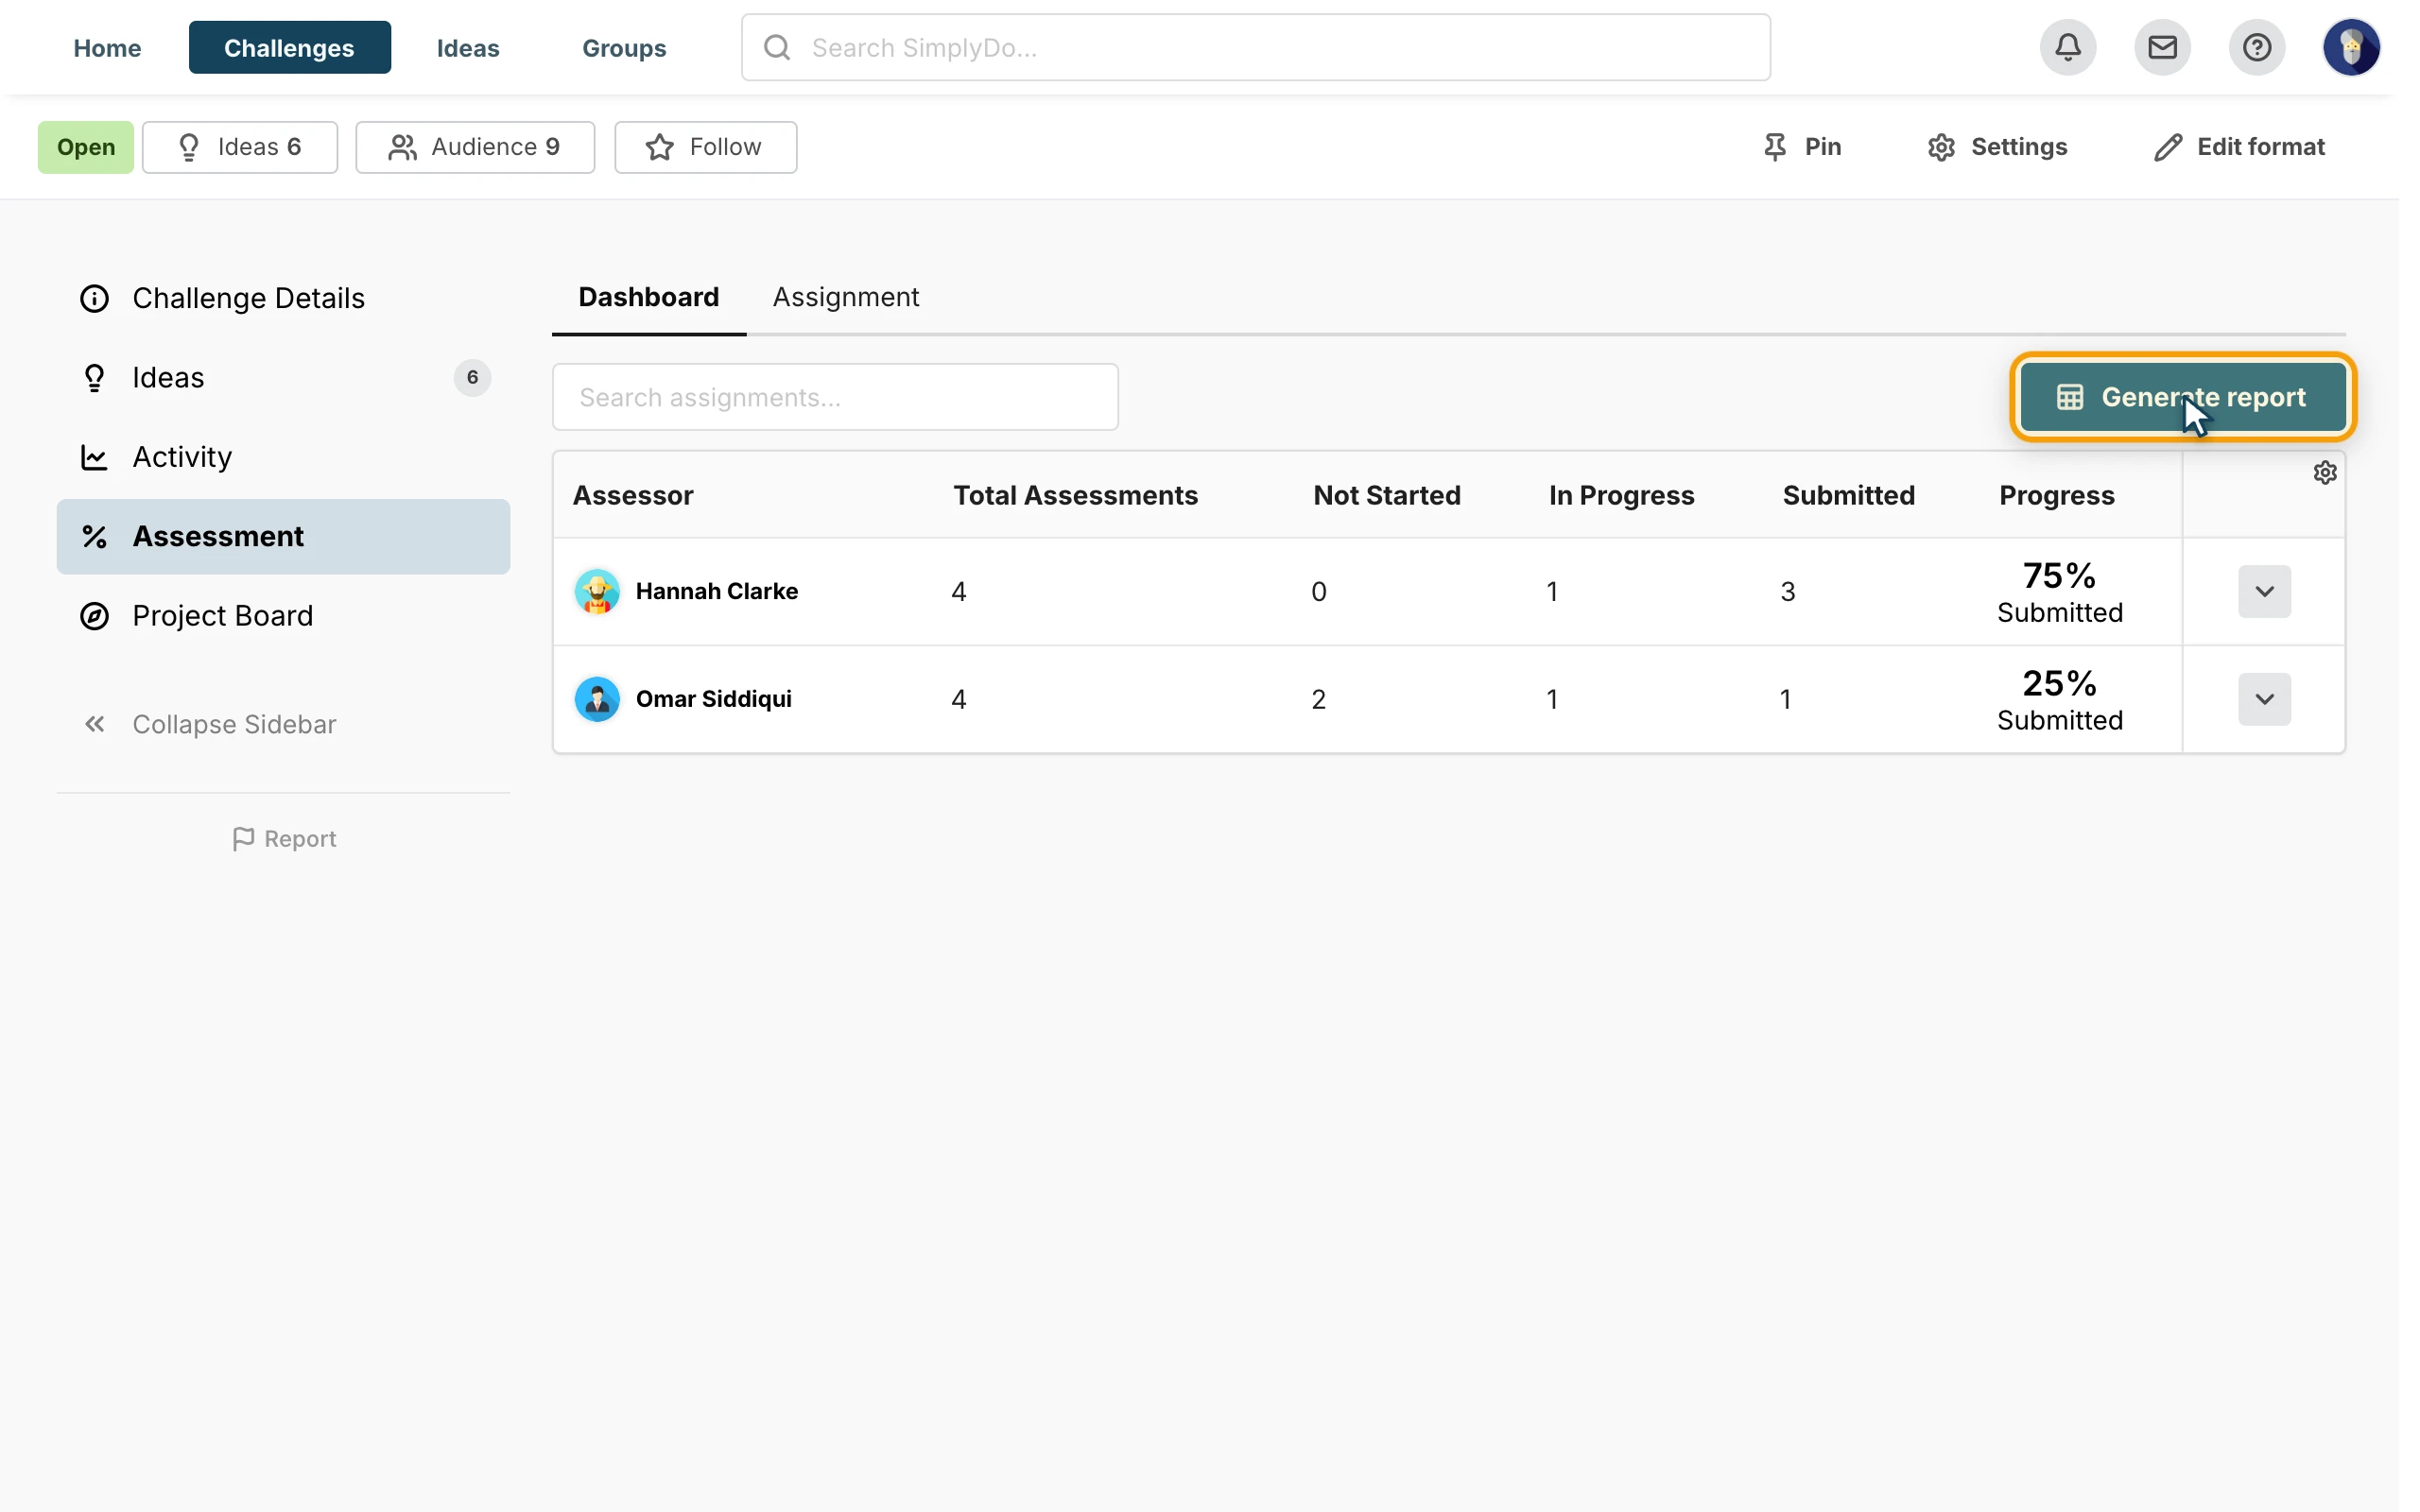This screenshot has width=2420, height=1512.
Task: Open the messages envelope icon
Action: click(2162, 47)
